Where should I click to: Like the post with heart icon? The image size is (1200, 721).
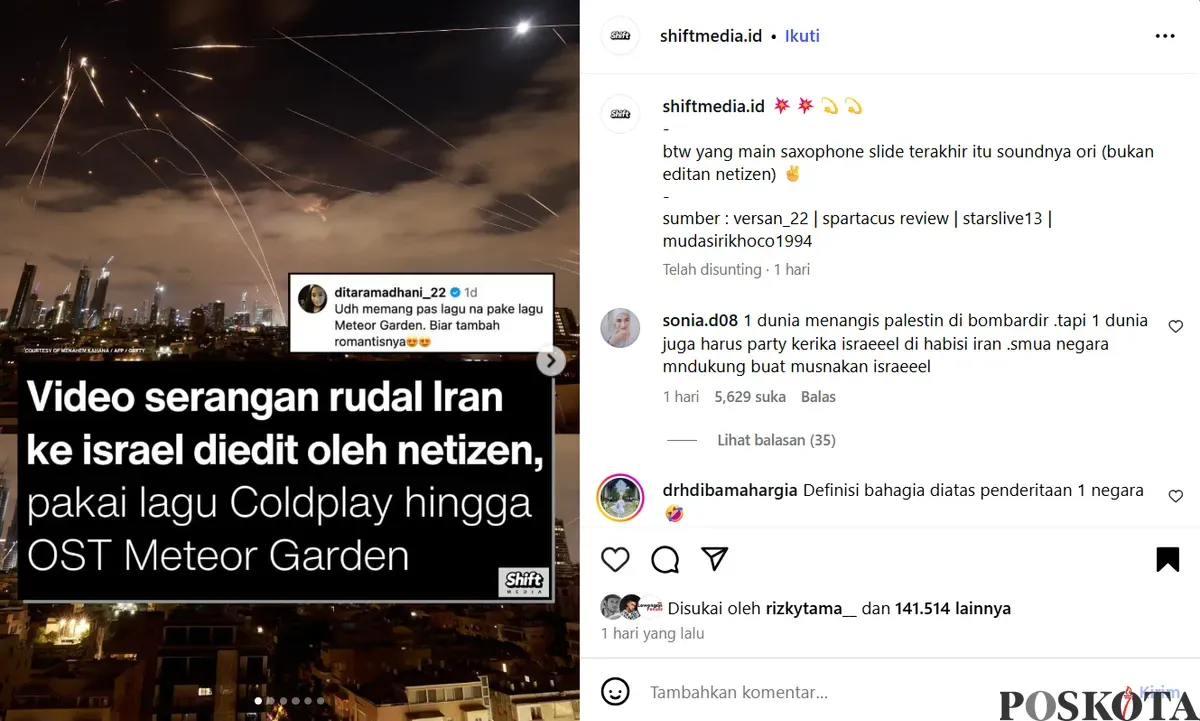click(x=615, y=559)
